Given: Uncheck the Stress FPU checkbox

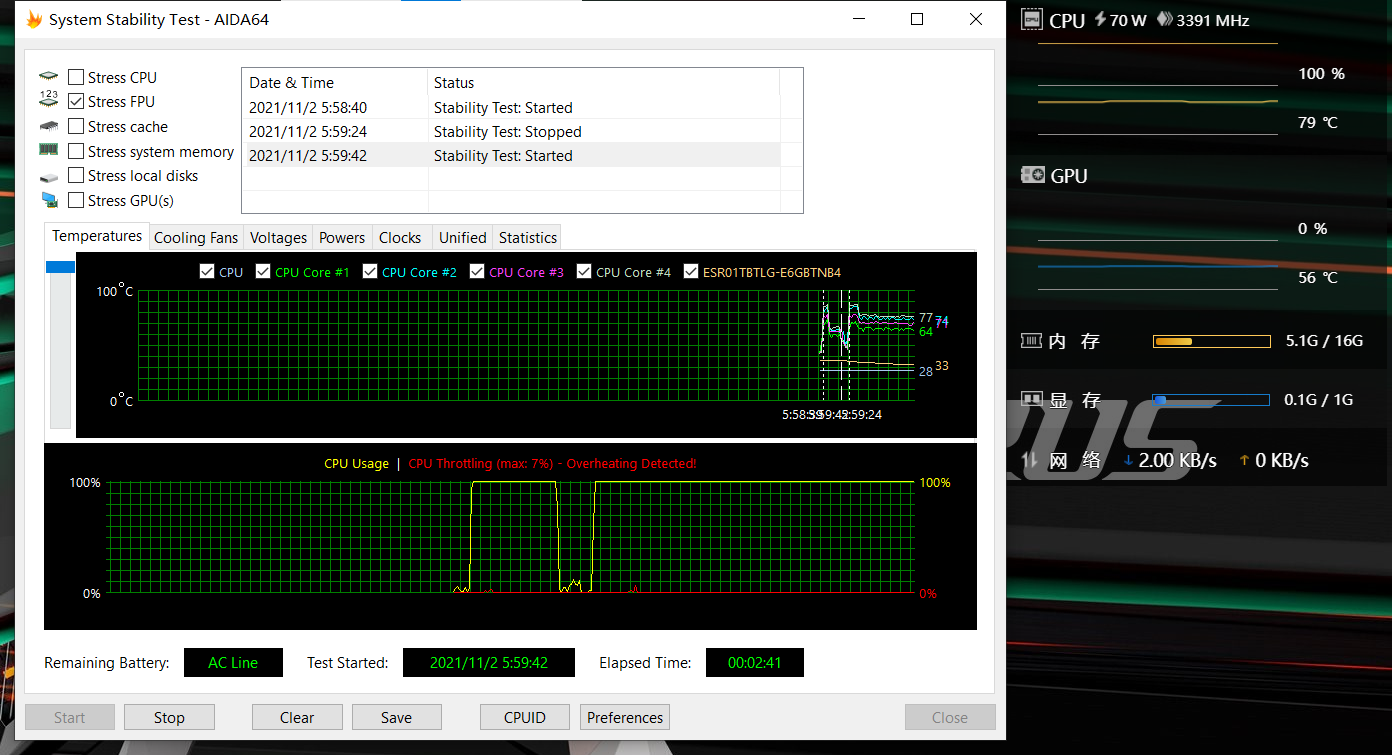Looking at the screenshot, I should pyautogui.click(x=76, y=101).
